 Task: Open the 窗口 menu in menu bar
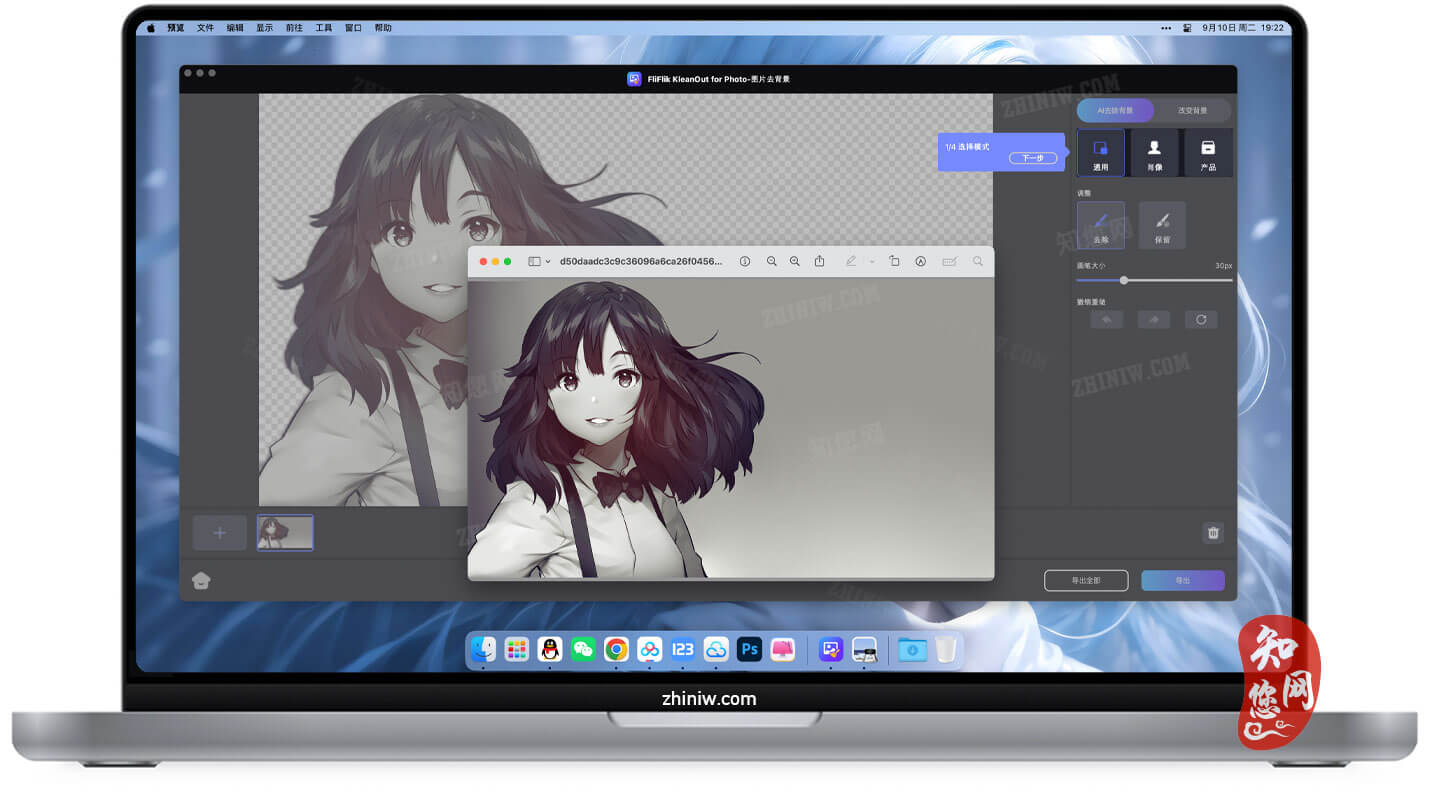click(x=353, y=28)
